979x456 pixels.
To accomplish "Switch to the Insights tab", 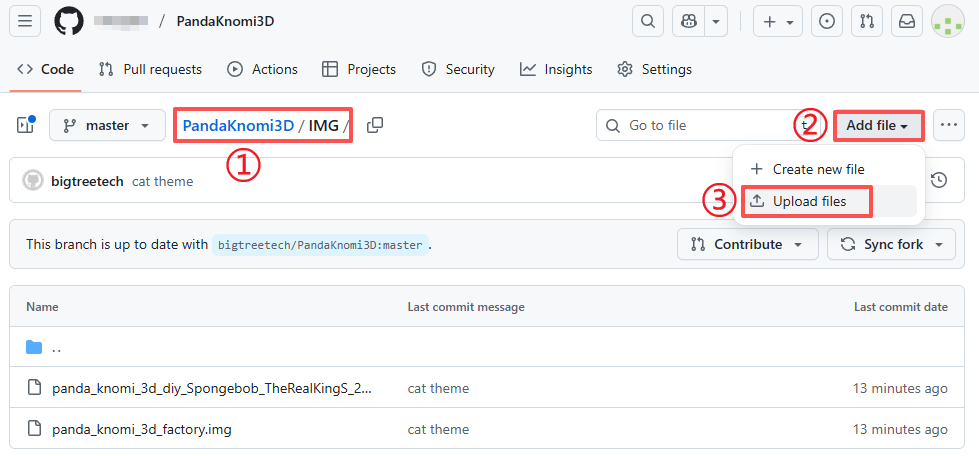I will point(556,69).
